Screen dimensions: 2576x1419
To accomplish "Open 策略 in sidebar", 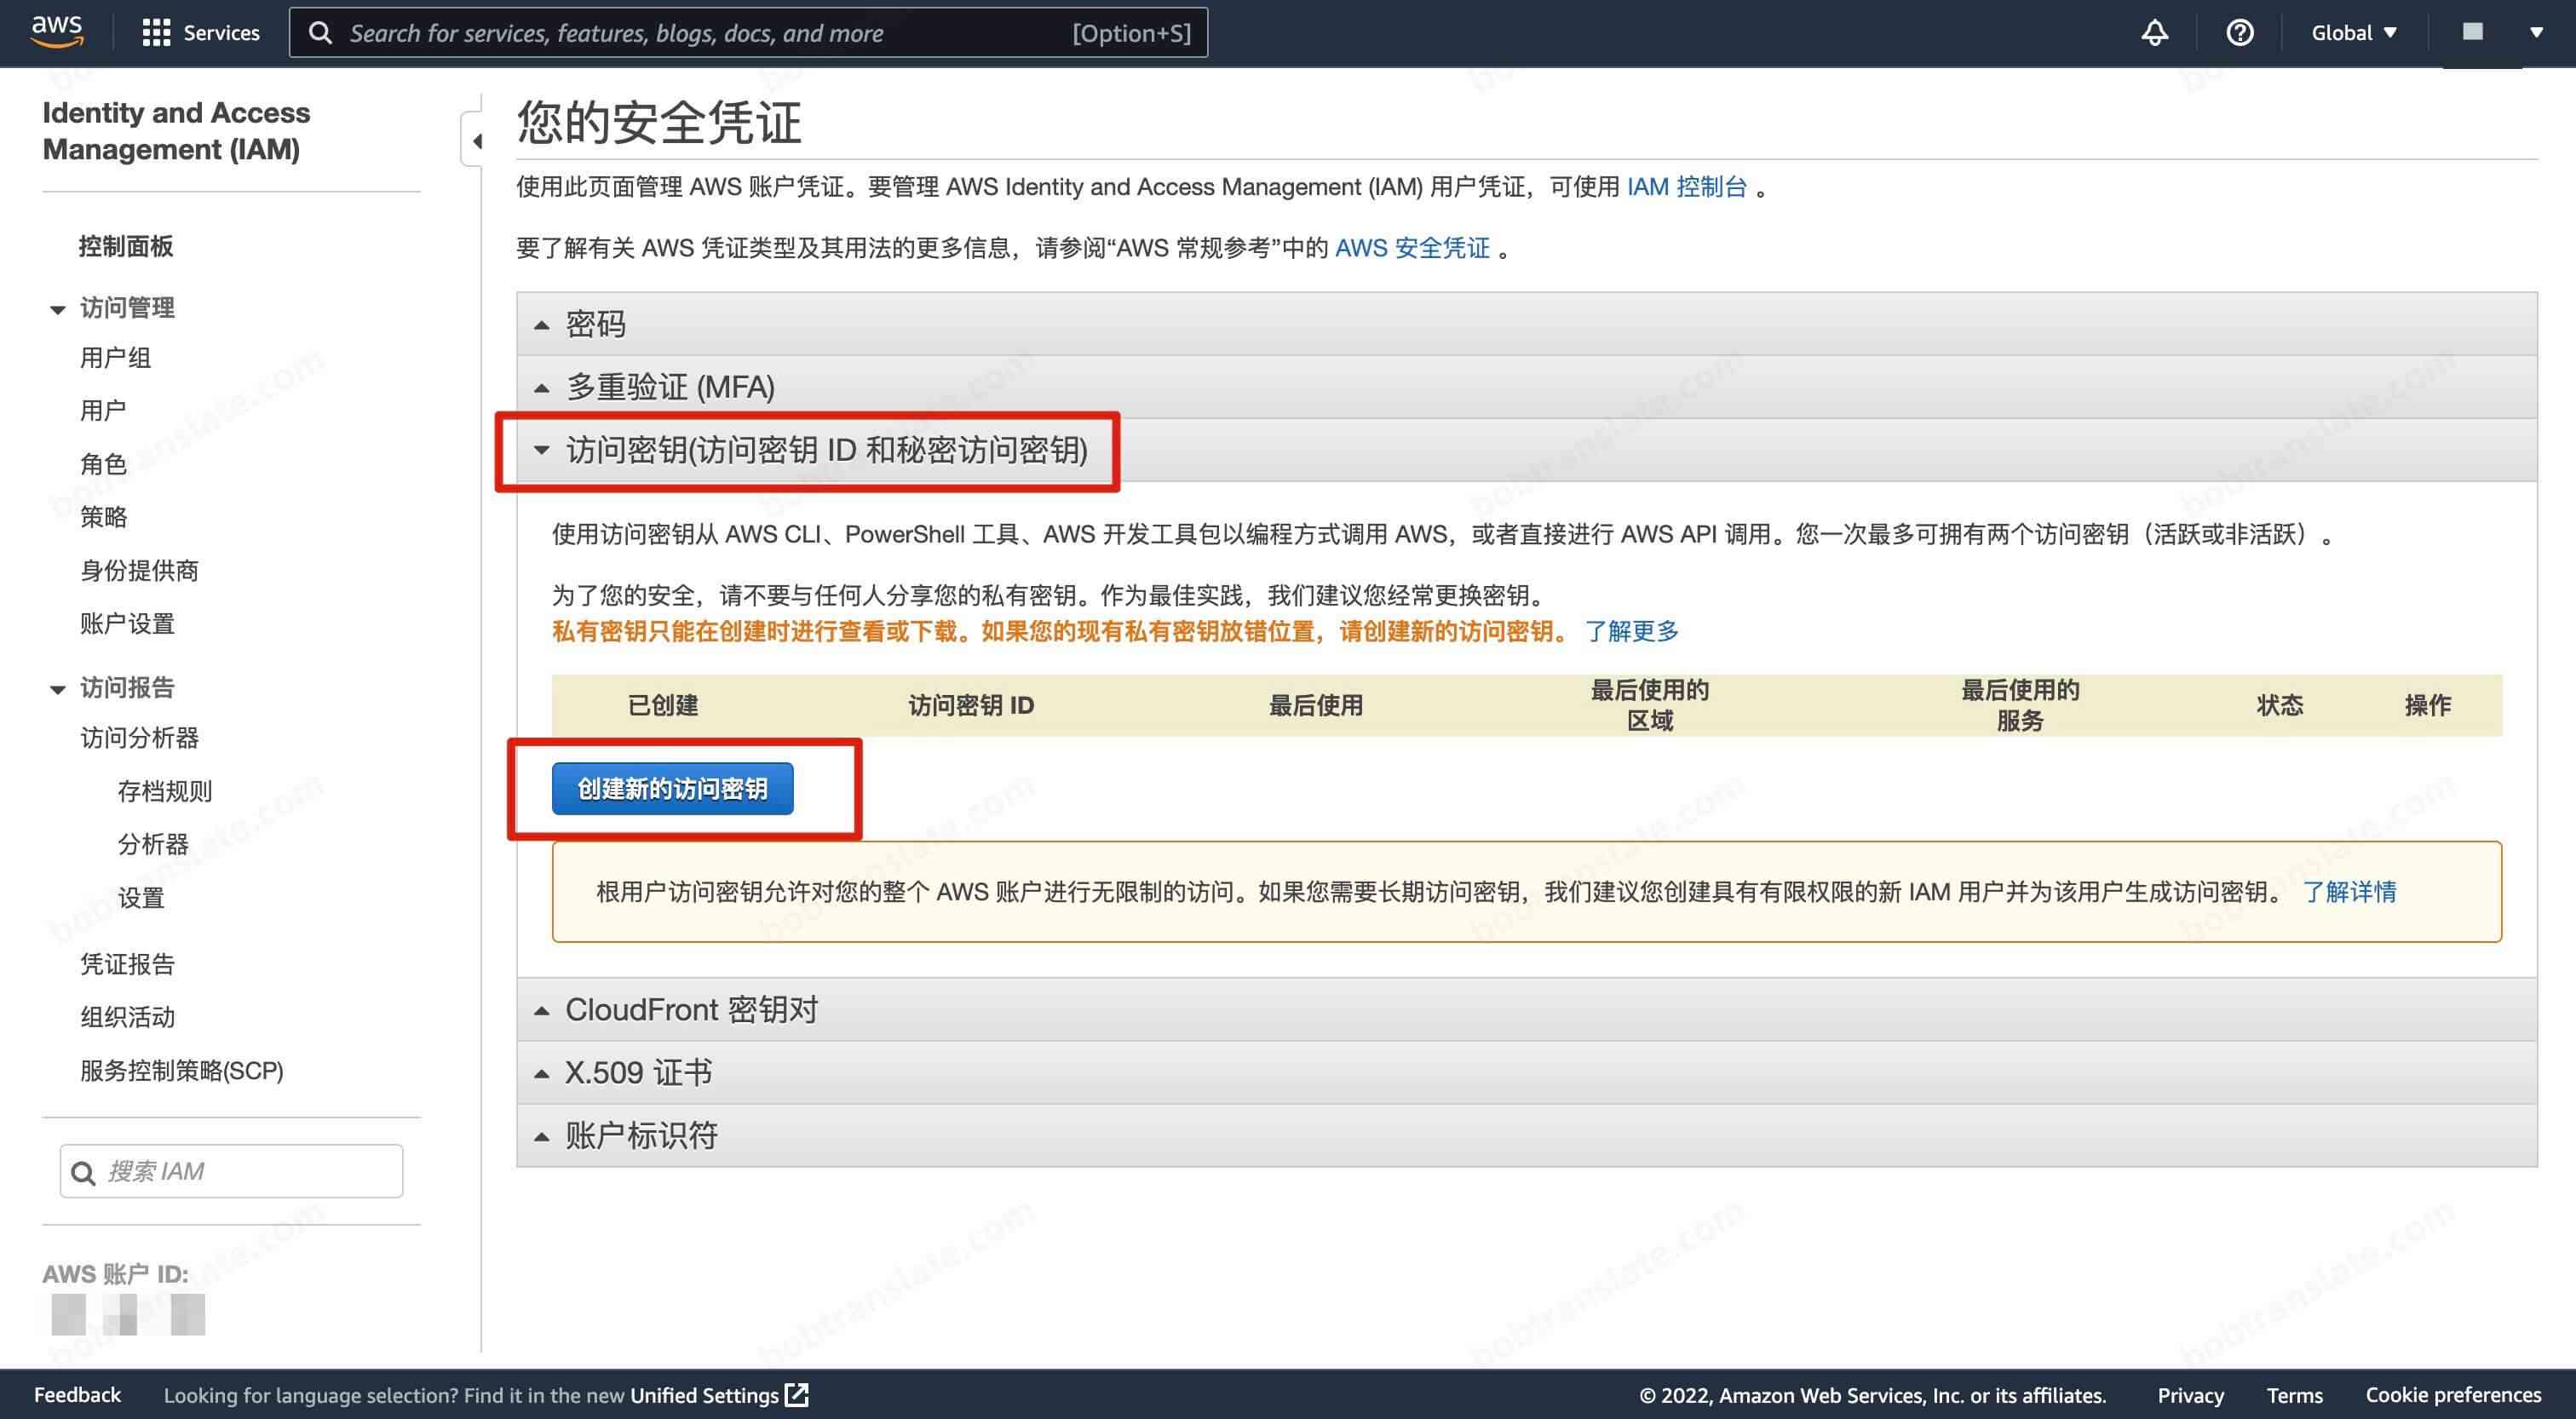I will tap(103, 517).
